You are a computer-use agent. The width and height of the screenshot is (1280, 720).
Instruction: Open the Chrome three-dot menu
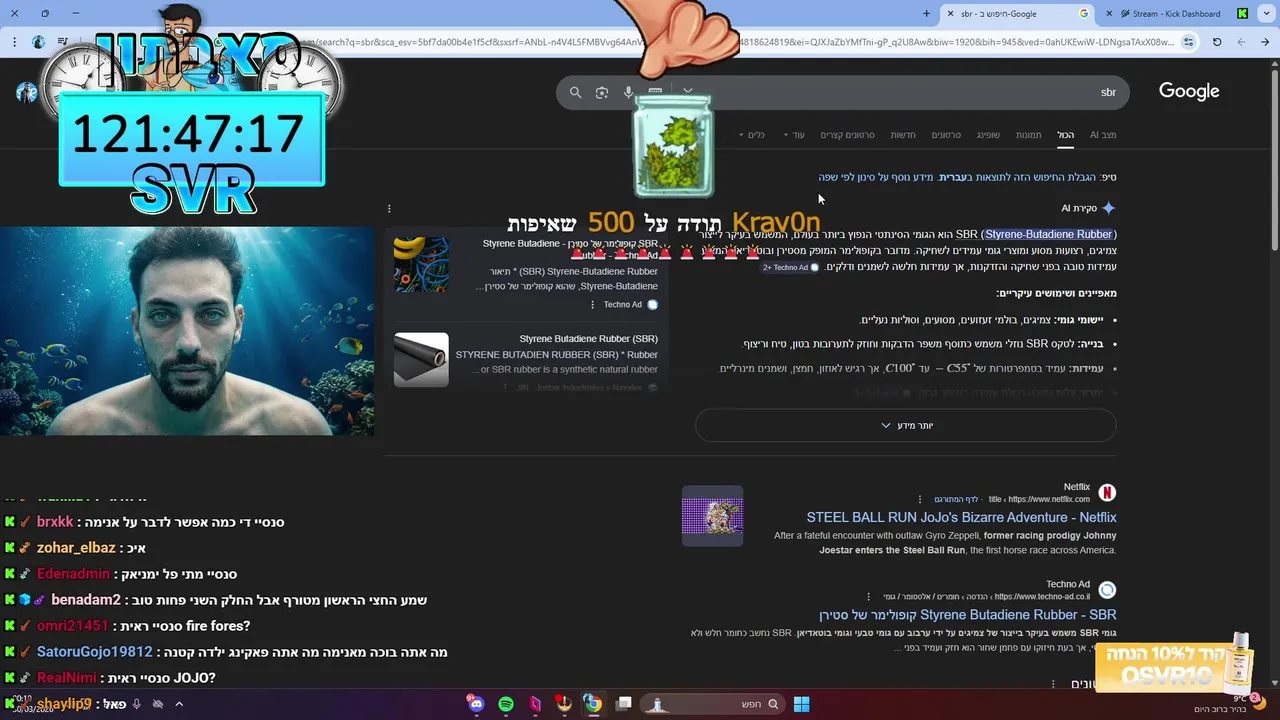[14, 42]
